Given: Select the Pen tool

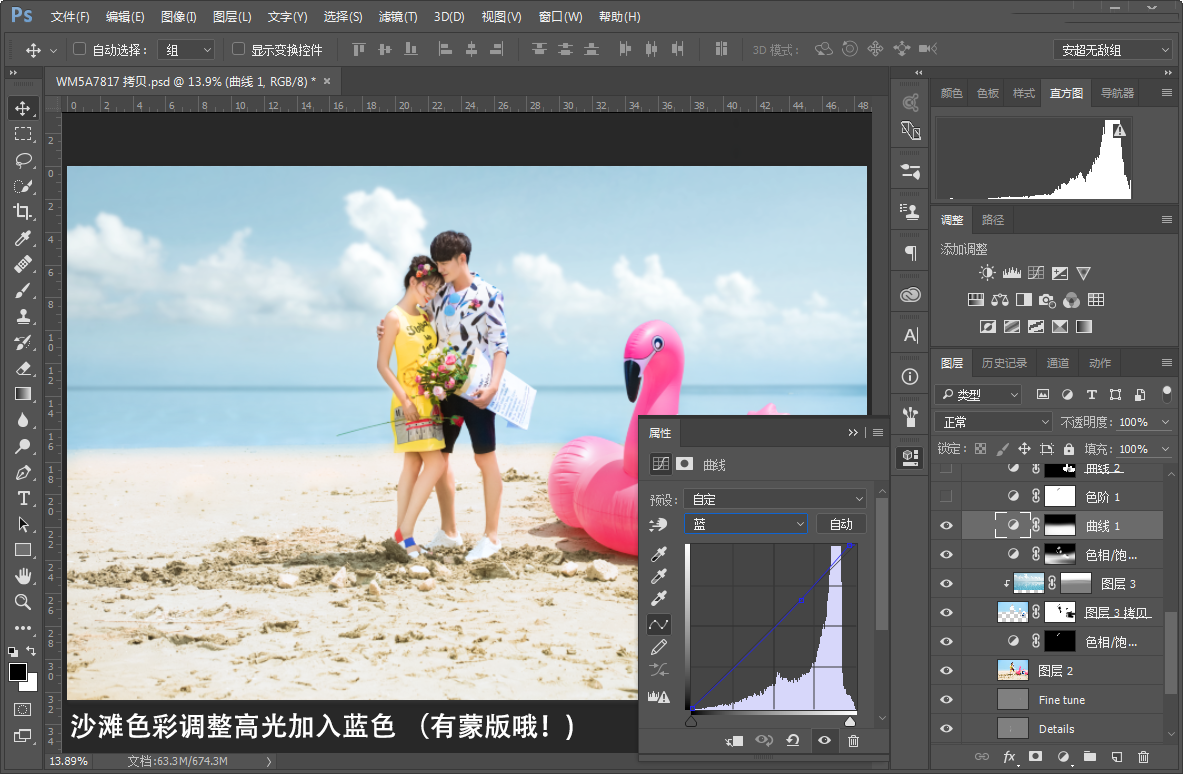Looking at the screenshot, I should 23,472.
